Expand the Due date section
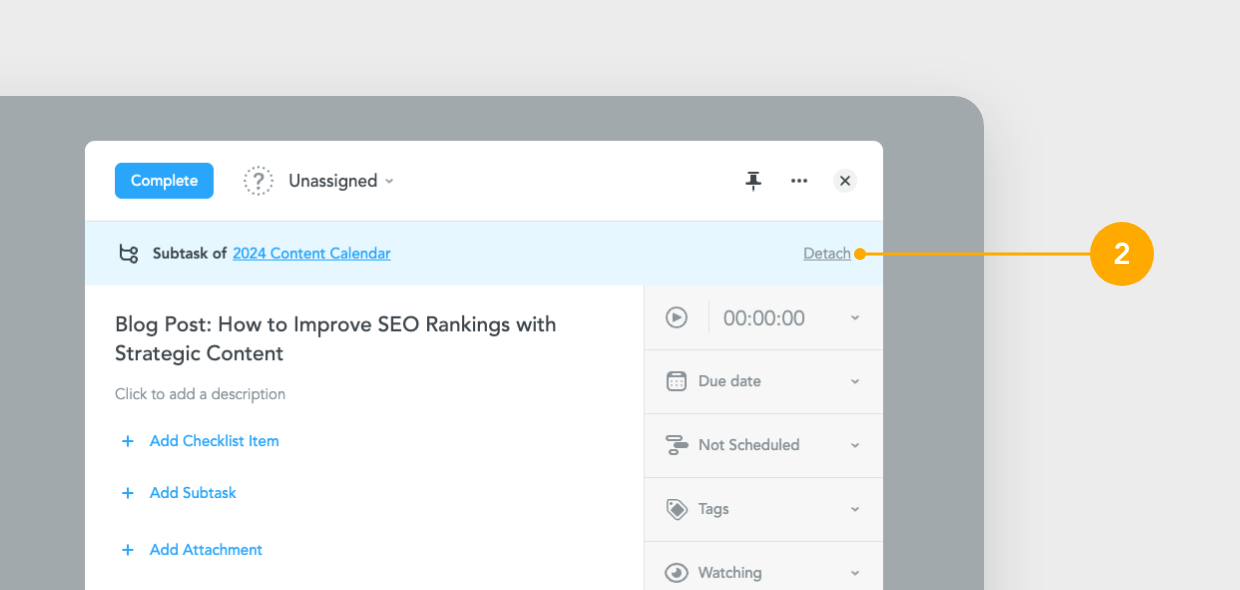This screenshot has height=590, width=1240. [x=855, y=381]
